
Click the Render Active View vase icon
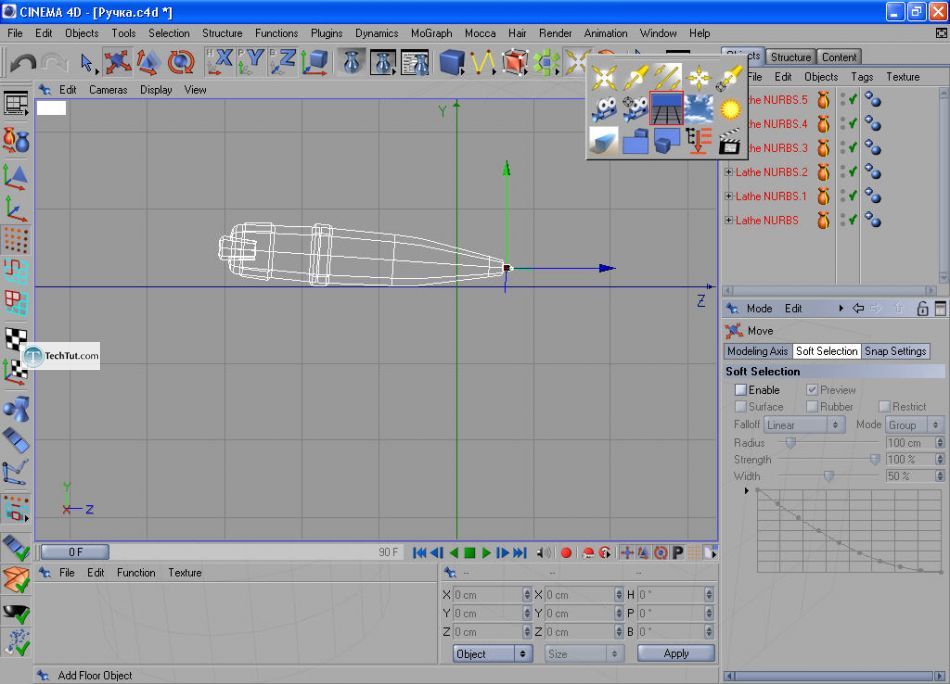351,62
